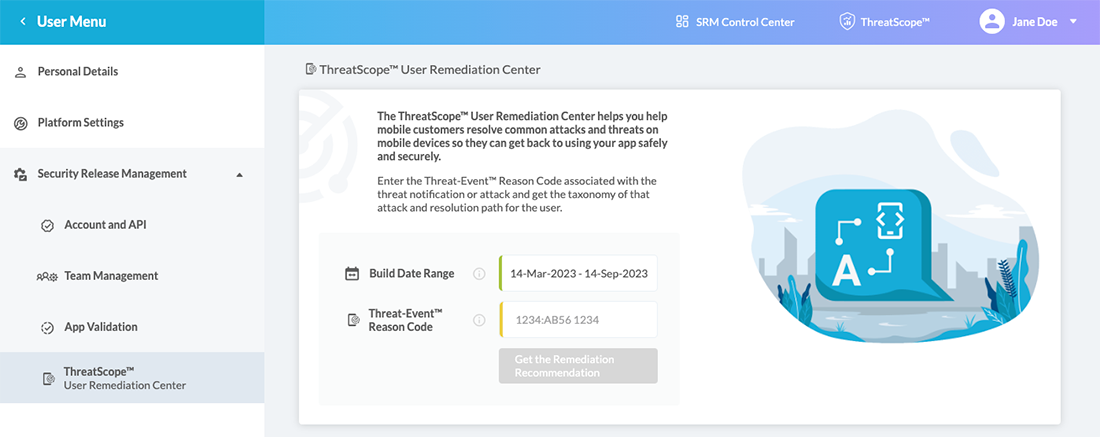Click the App Validation checkmark icon
The width and height of the screenshot is (1100, 437).
coord(47,327)
